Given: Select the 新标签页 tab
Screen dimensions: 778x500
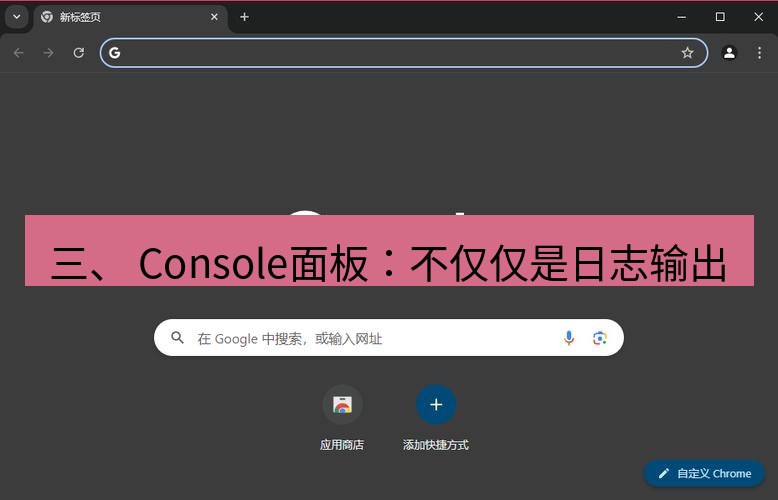Looking at the screenshot, I should (130, 17).
